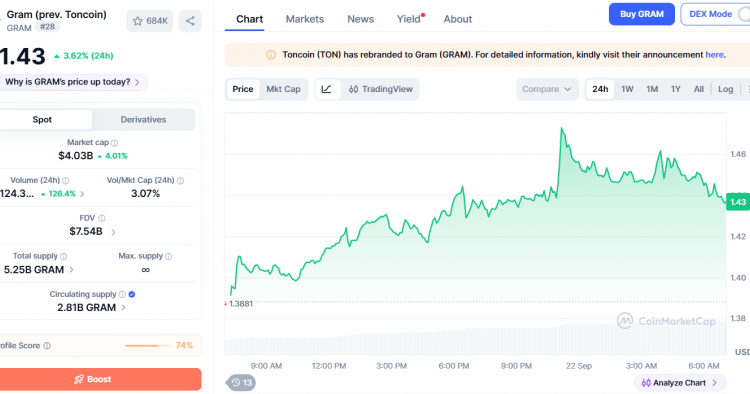Open Vol/Mkt Cap (24h) info icon
This screenshot has height=394, width=750.
click(180, 181)
